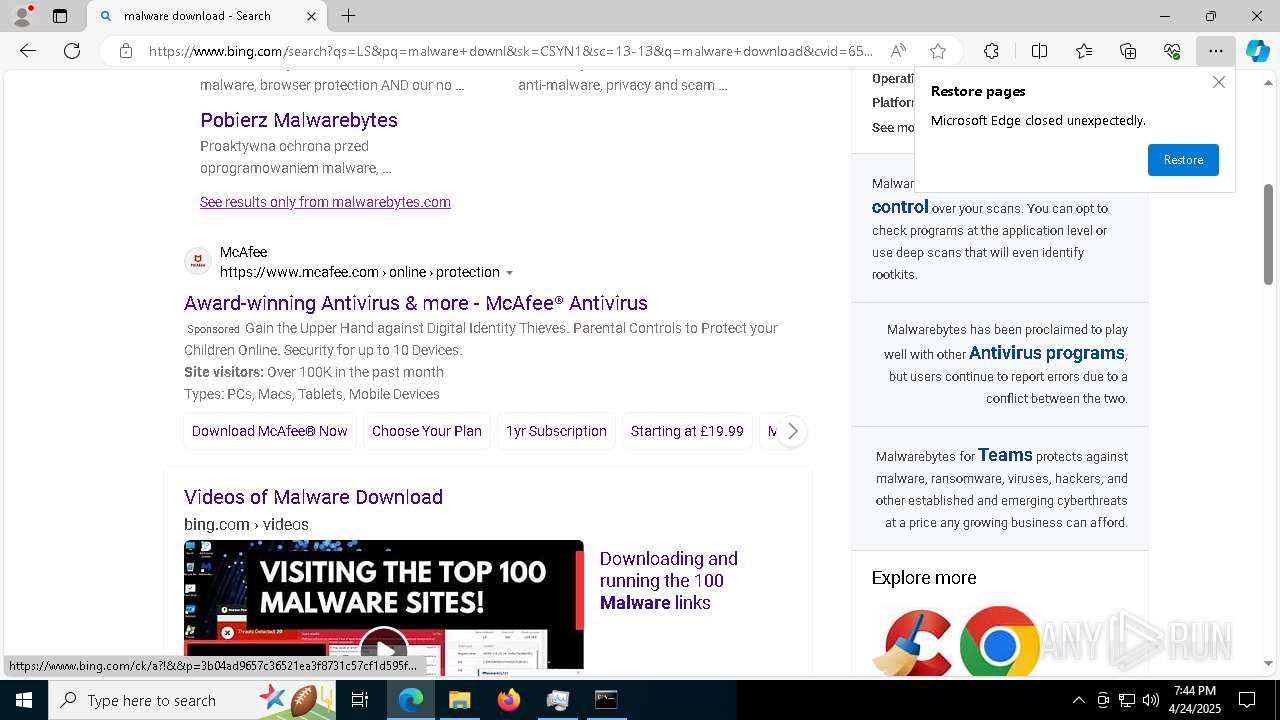
Task: Open Settings and more menu
Action: click(1215, 51)
